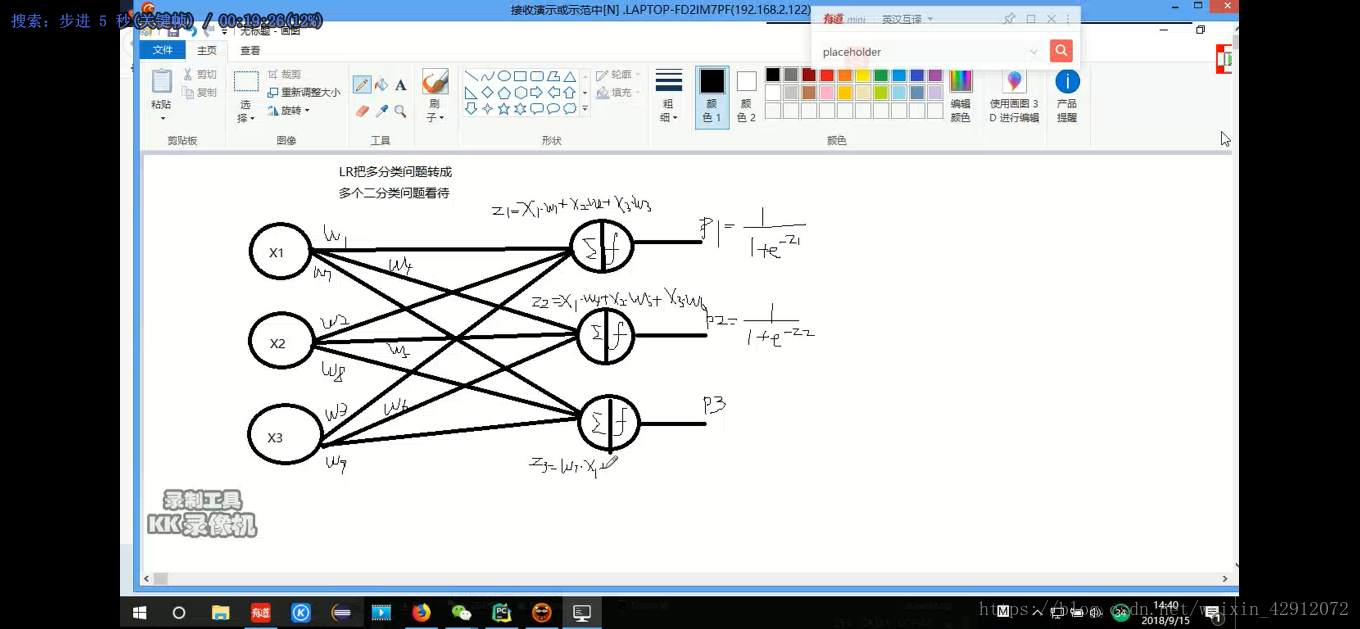Click the Crop (裁剪) button
The width and height of the screenshot is (1360, 629).
(284, 75)
